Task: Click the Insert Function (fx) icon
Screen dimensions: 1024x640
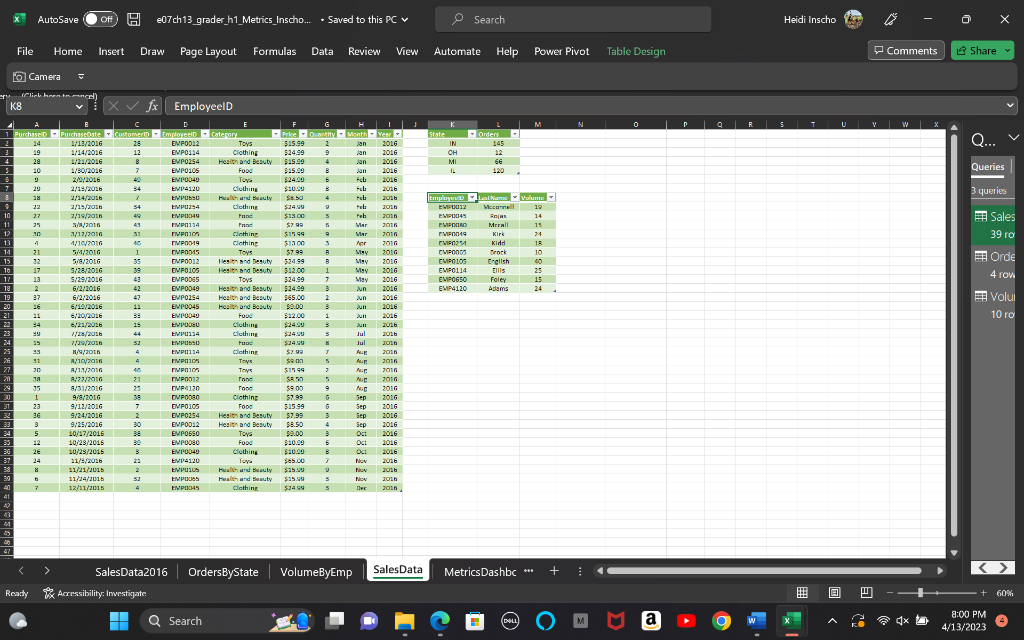Action: (x=151, y=106)
